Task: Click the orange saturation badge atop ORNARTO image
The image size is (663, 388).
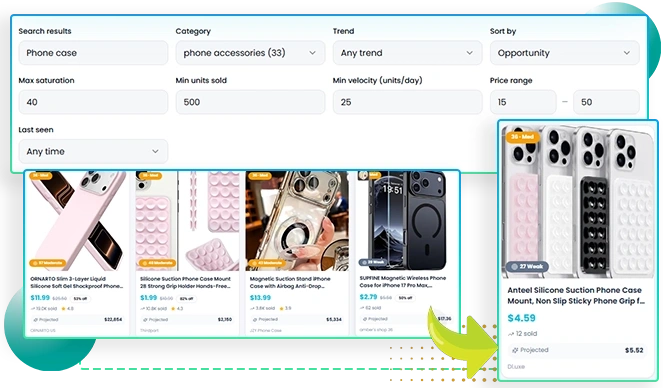Action: pyautogui.click(x=41, y=175)
